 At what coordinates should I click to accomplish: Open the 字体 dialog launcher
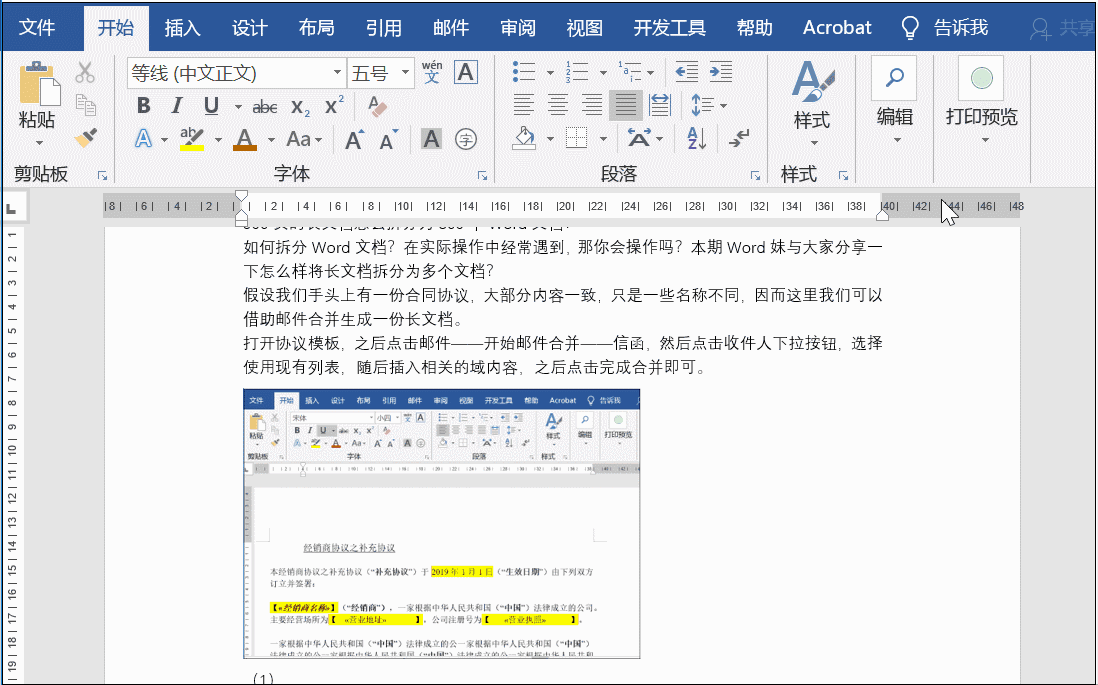482,176
